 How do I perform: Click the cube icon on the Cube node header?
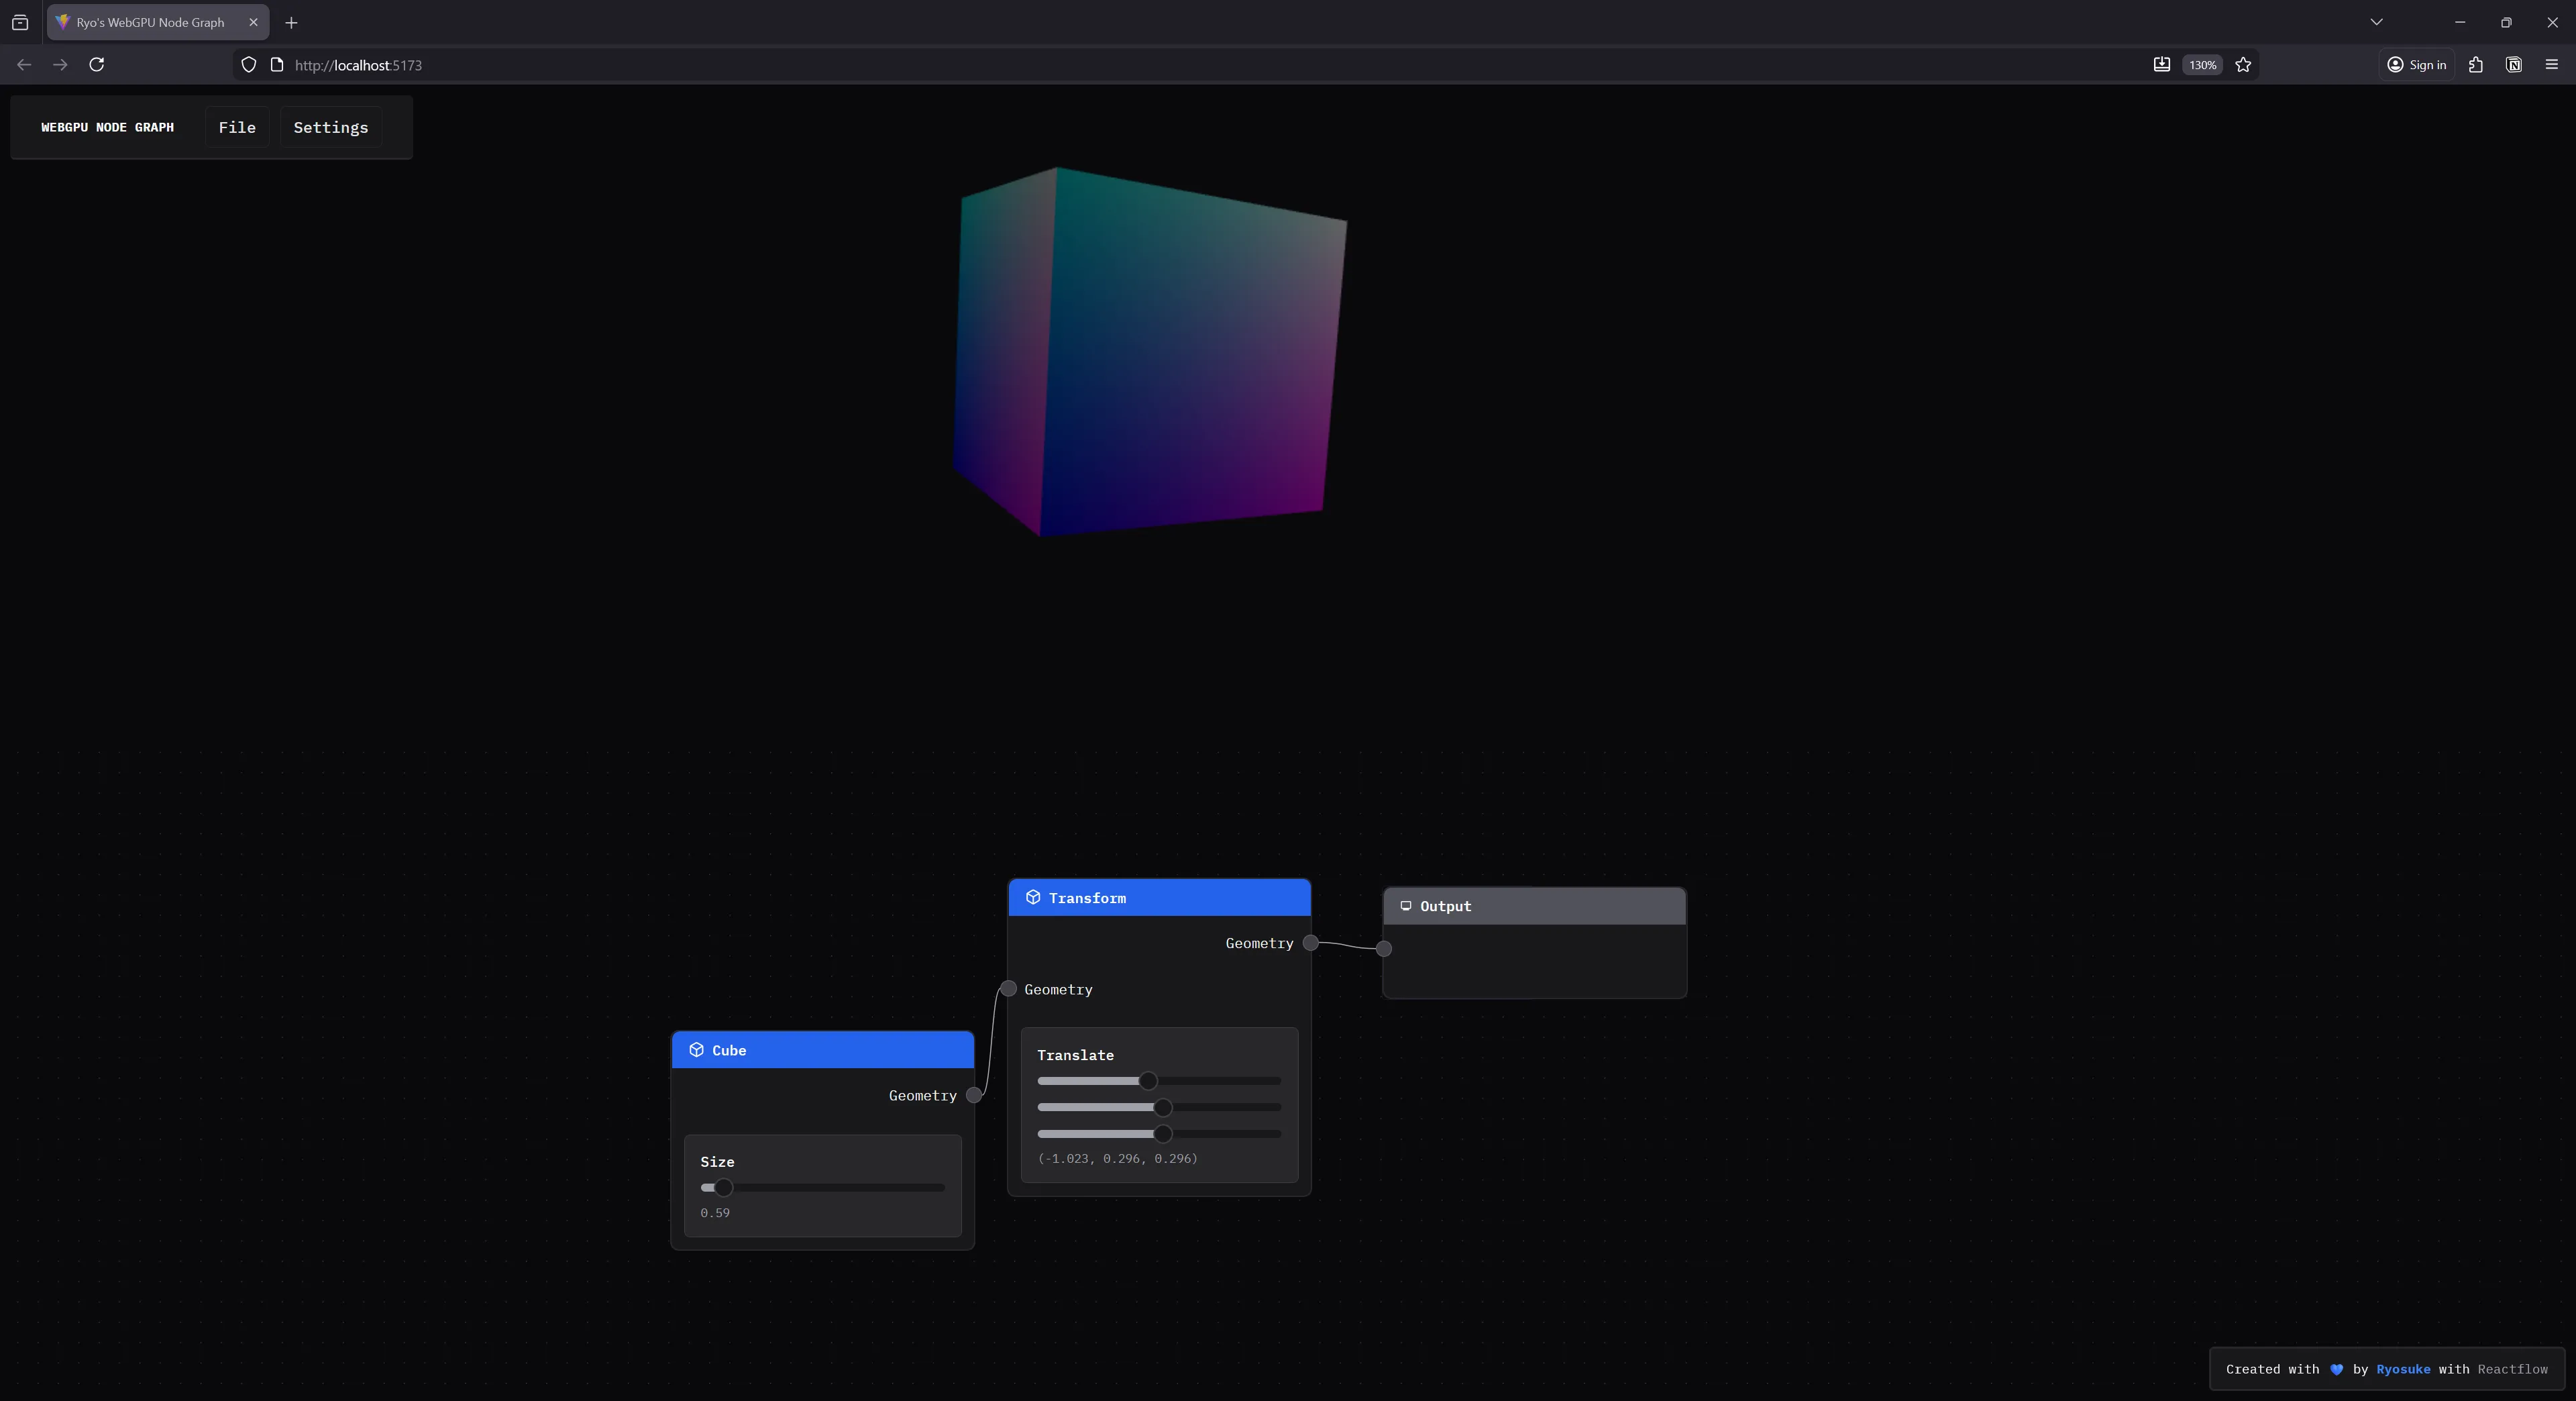point(697,1050)
